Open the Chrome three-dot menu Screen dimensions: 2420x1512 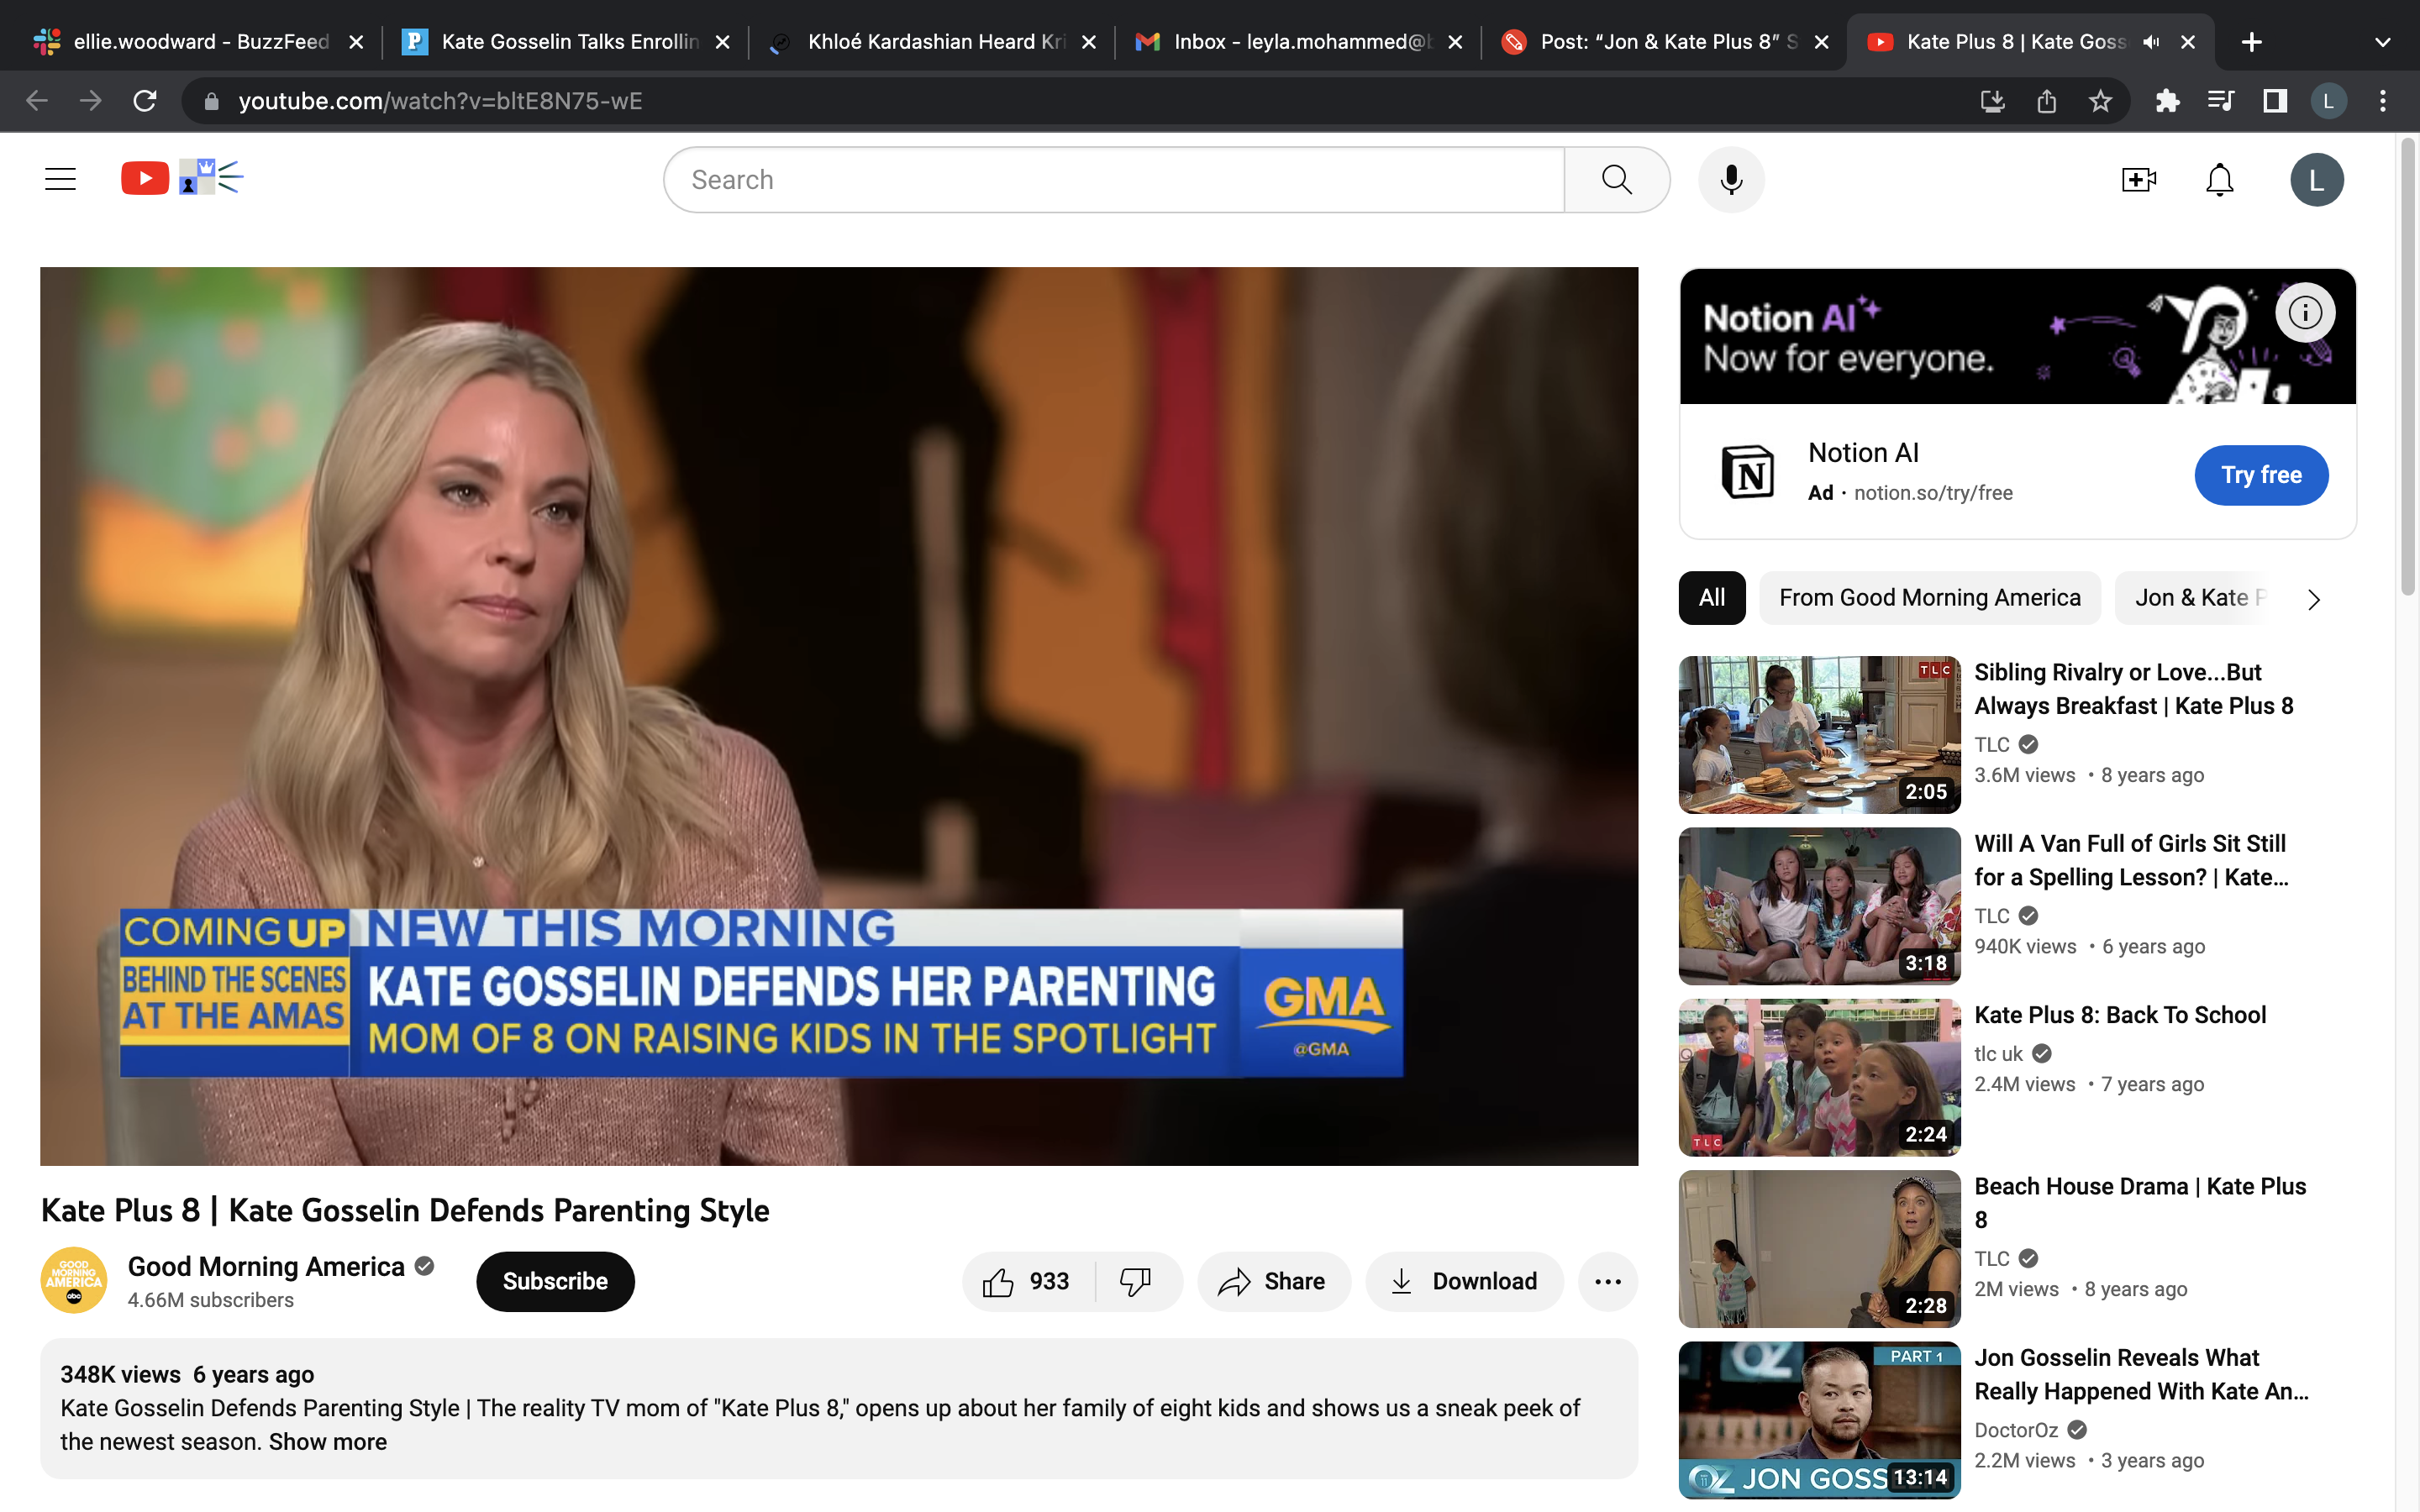click(2383, 101)
